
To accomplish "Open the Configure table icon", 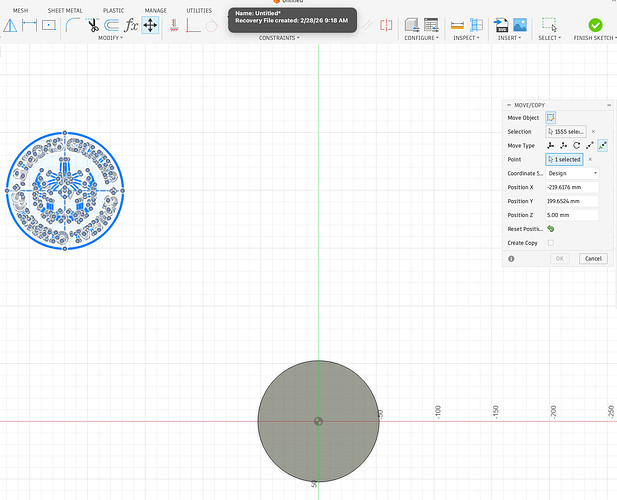I will [x=431, y=25].
